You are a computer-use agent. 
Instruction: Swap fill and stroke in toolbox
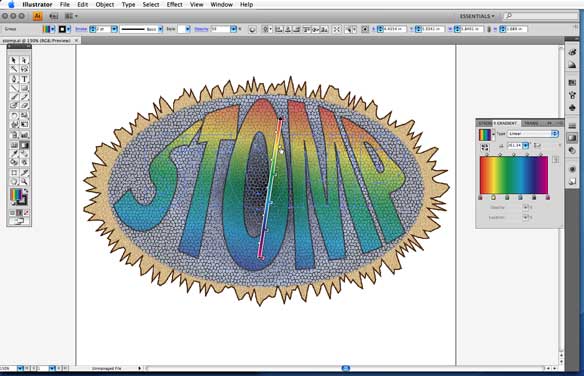26,191
